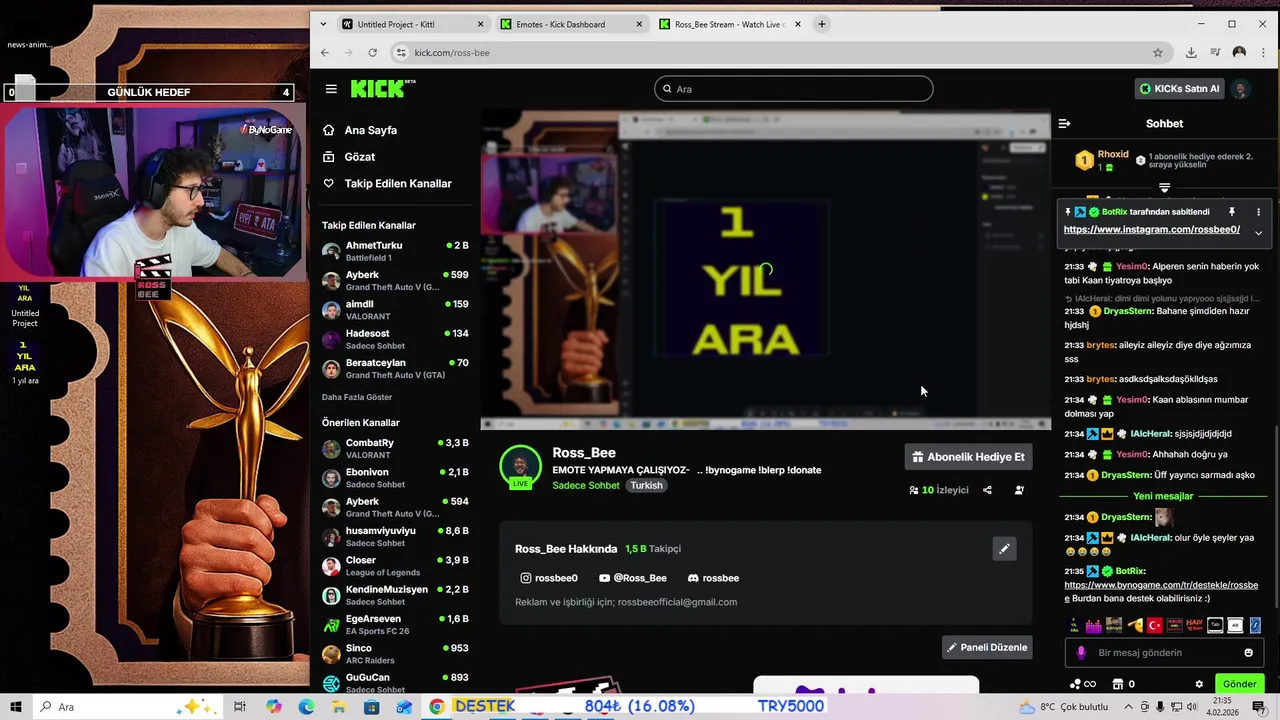Image resolution: width=1280 pixels, height=720 pixels.
Task: Edit the Ross_Bee Hakkında section
Action: point(1004,548)
